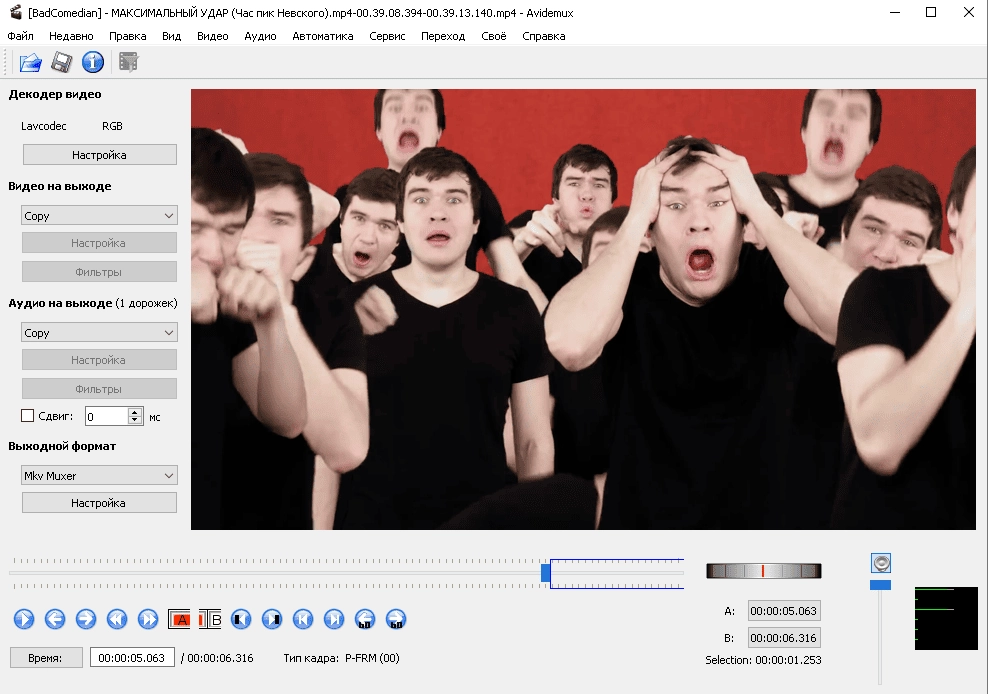
Task: Show file information with the blue info icon
Action: point(93,62)
